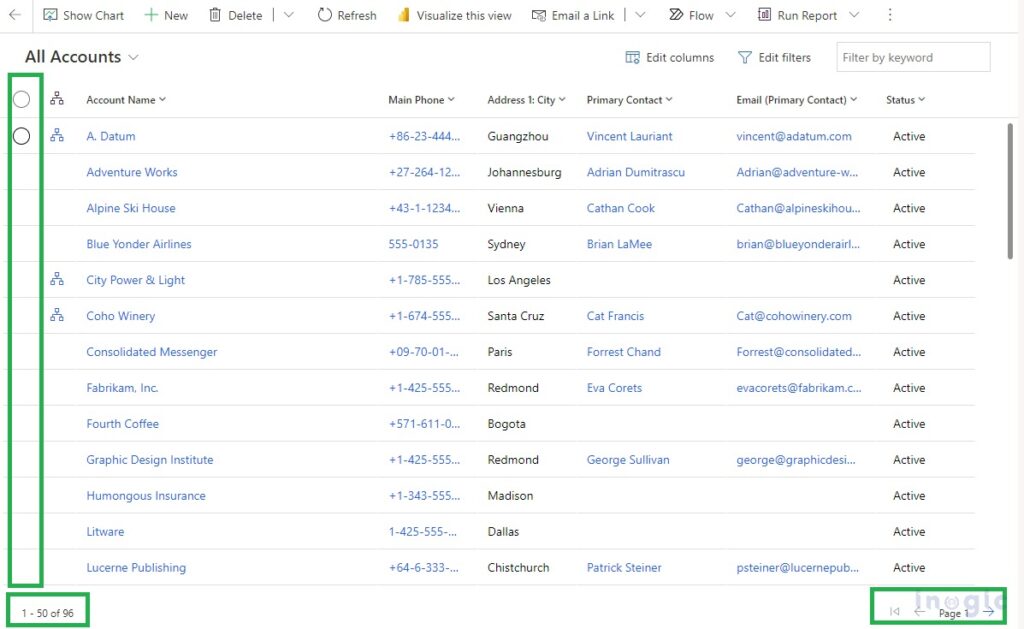Open the Run Report dropdown arrow

pyautogui.click(x=854, y=15)
